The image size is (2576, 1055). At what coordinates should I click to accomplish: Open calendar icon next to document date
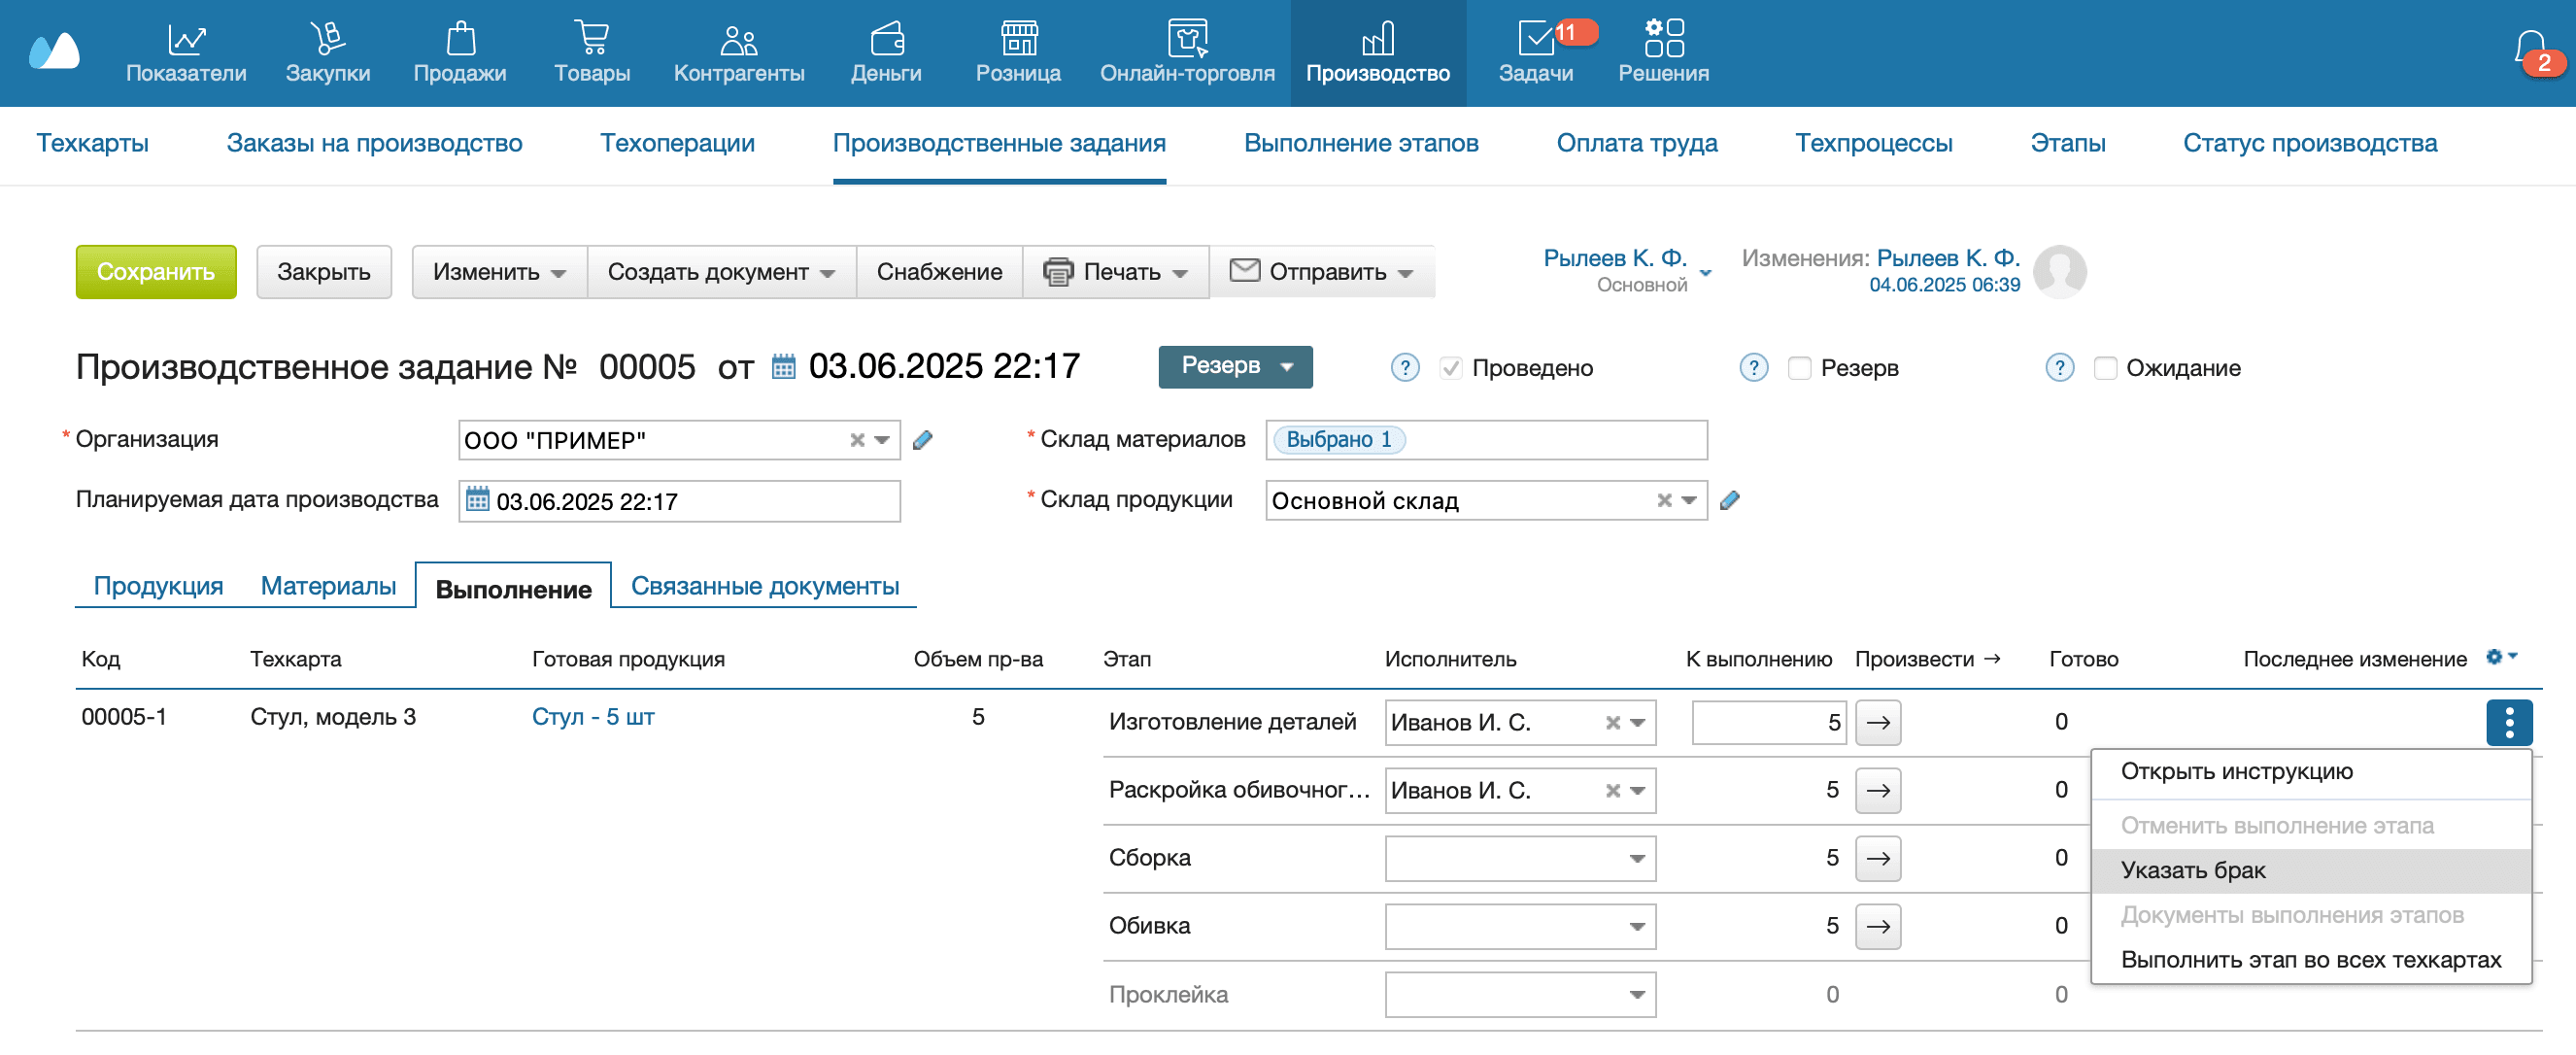(x=783, y=367)
